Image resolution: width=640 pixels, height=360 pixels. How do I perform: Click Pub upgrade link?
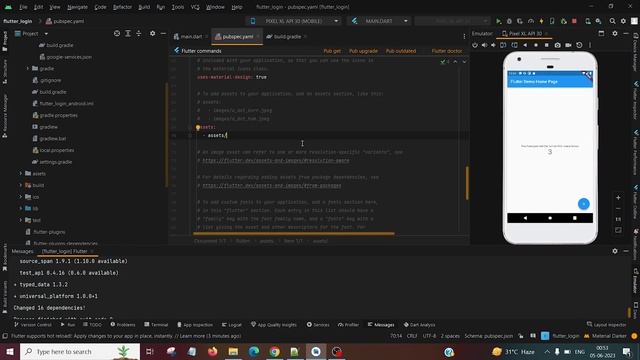363,51
